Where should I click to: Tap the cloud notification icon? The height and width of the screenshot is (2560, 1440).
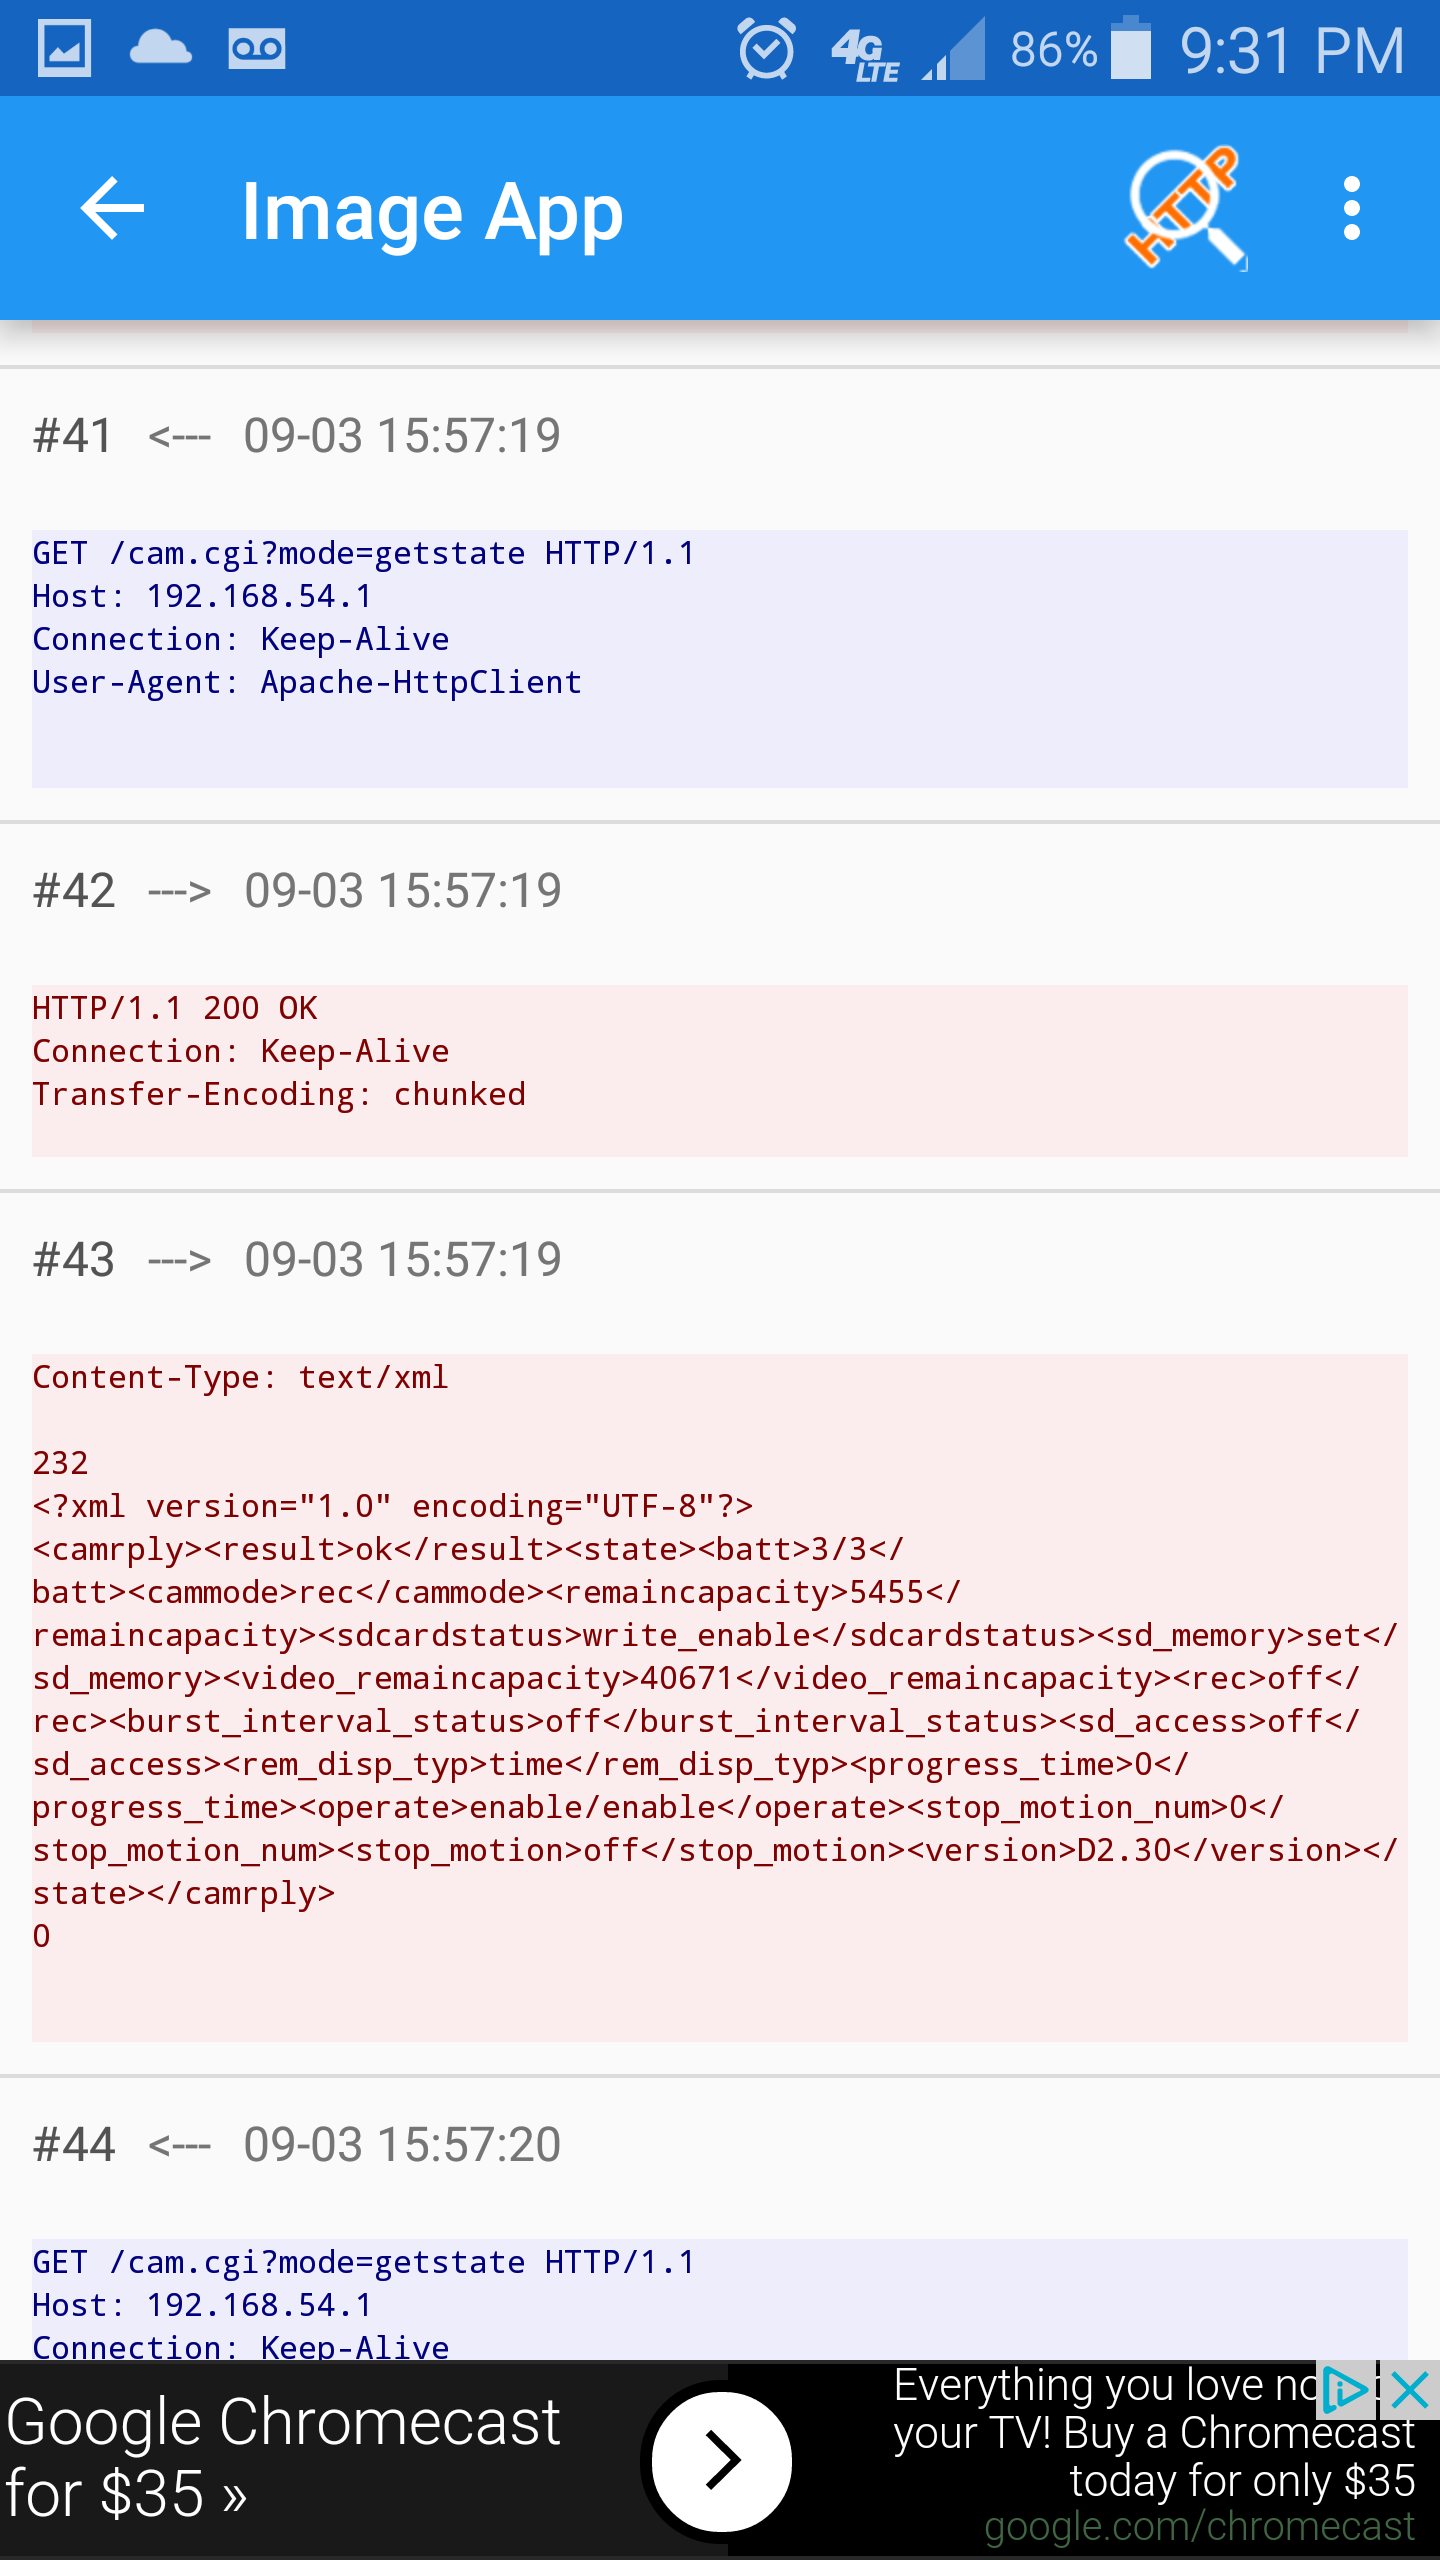(x=160, y=48)
